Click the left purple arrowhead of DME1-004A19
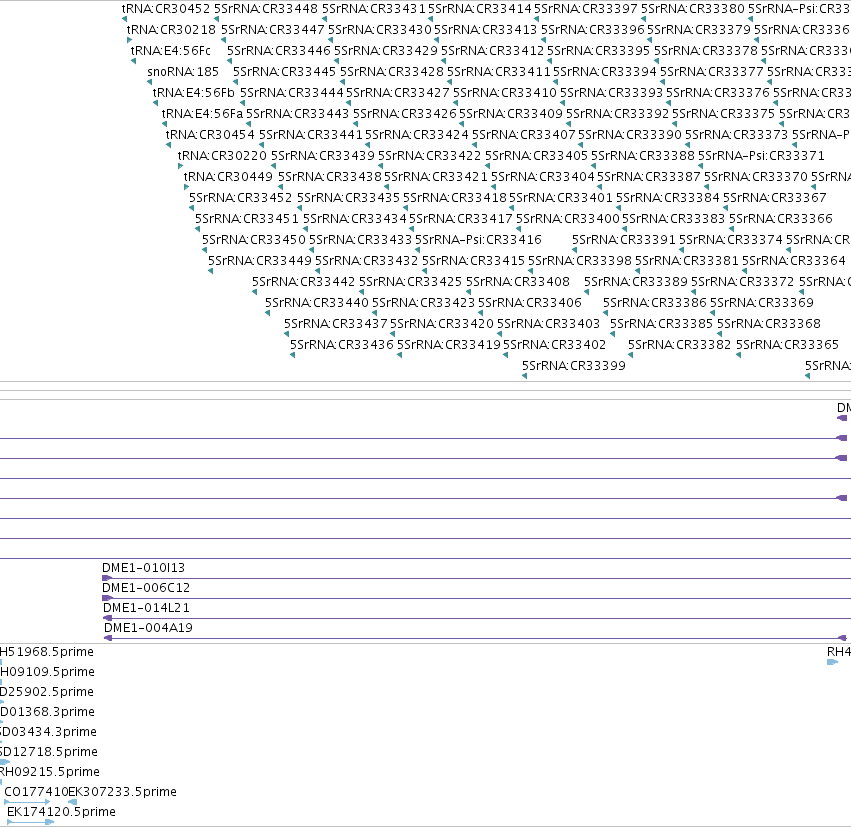This screenshot has height=827, width=851. [108, 638]
